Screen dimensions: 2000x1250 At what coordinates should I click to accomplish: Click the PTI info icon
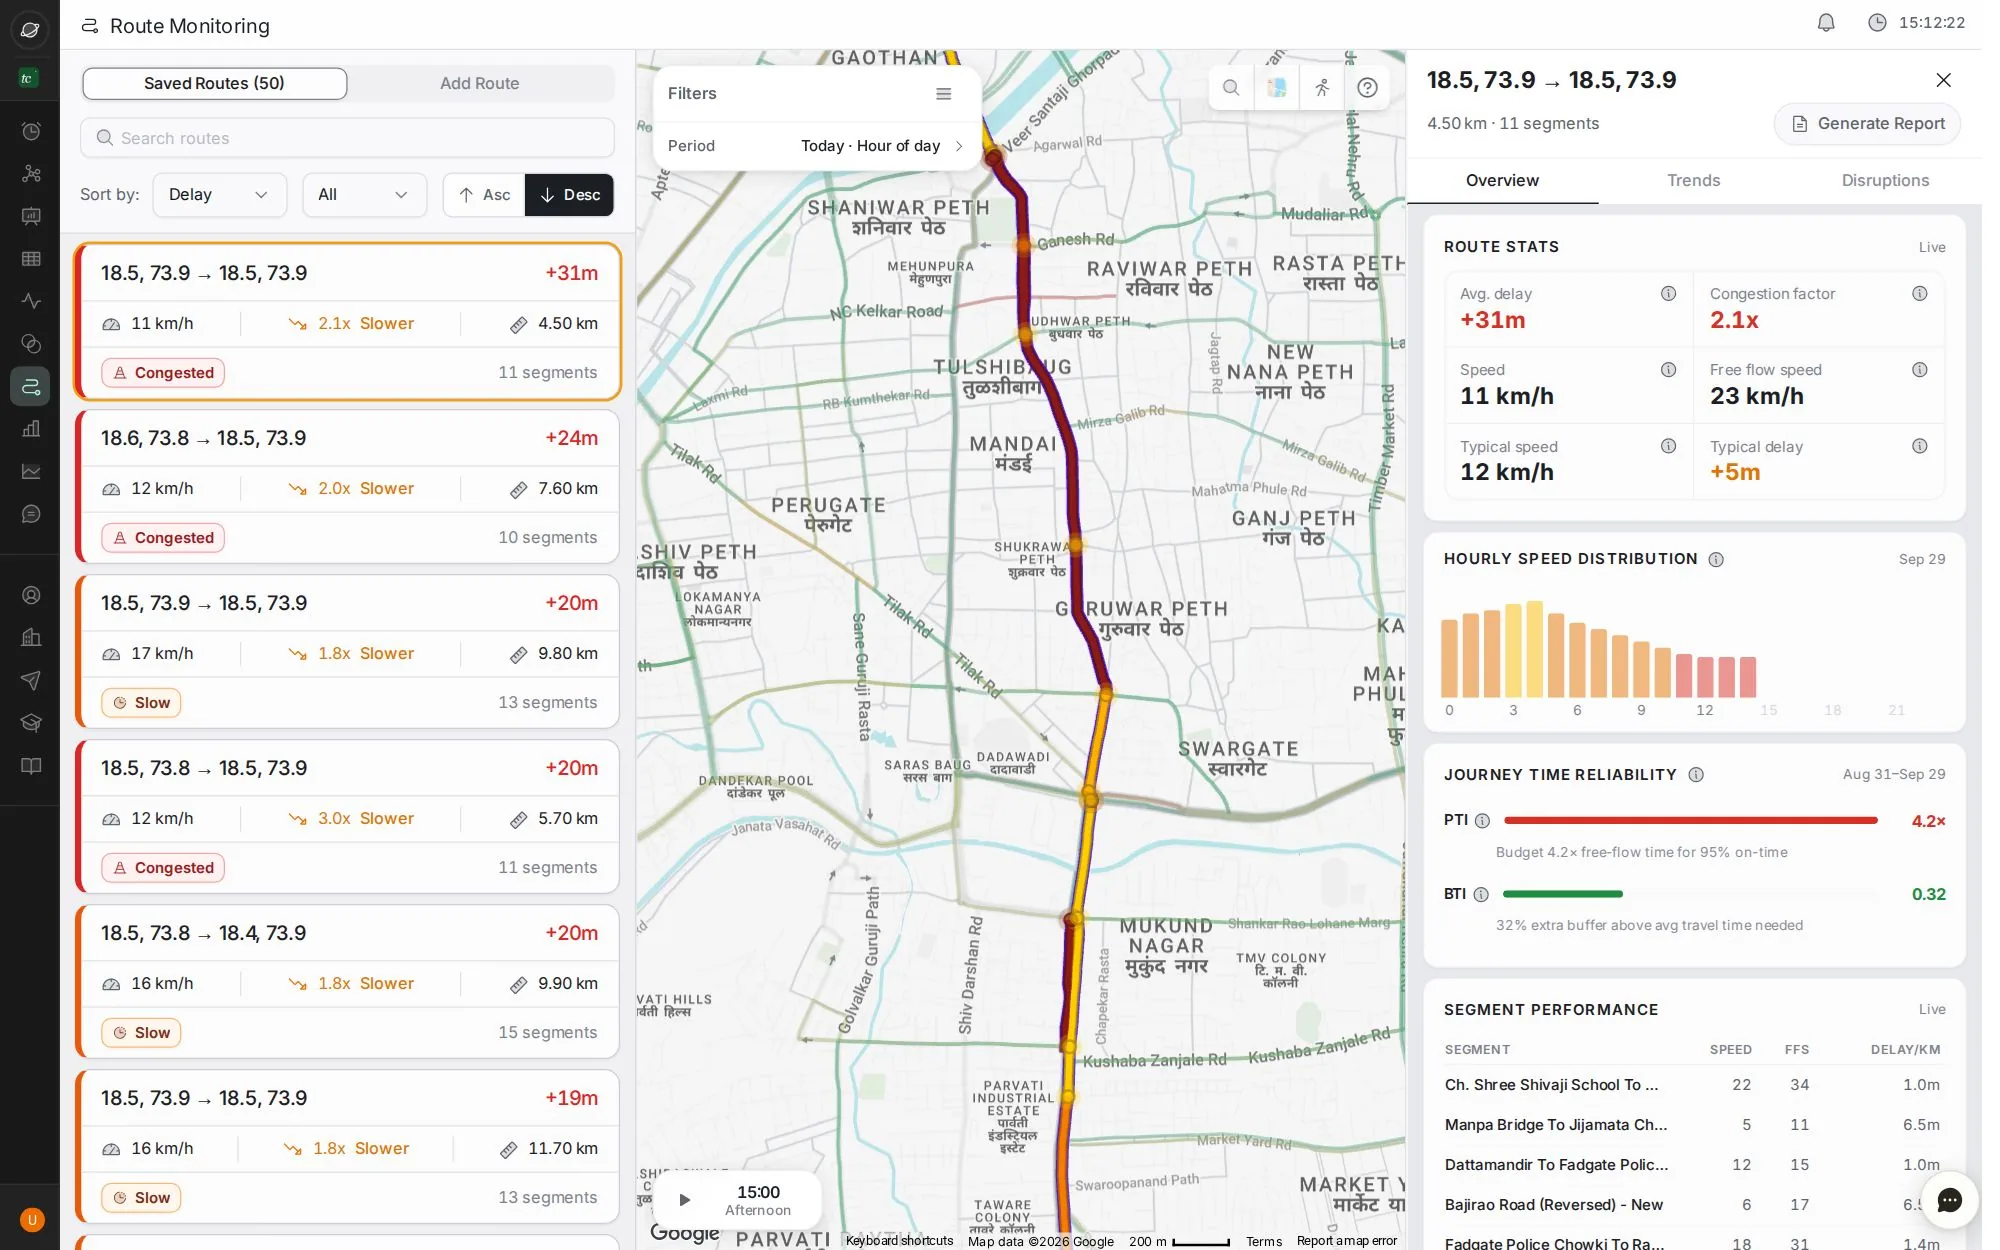(x=1482, y=821)
